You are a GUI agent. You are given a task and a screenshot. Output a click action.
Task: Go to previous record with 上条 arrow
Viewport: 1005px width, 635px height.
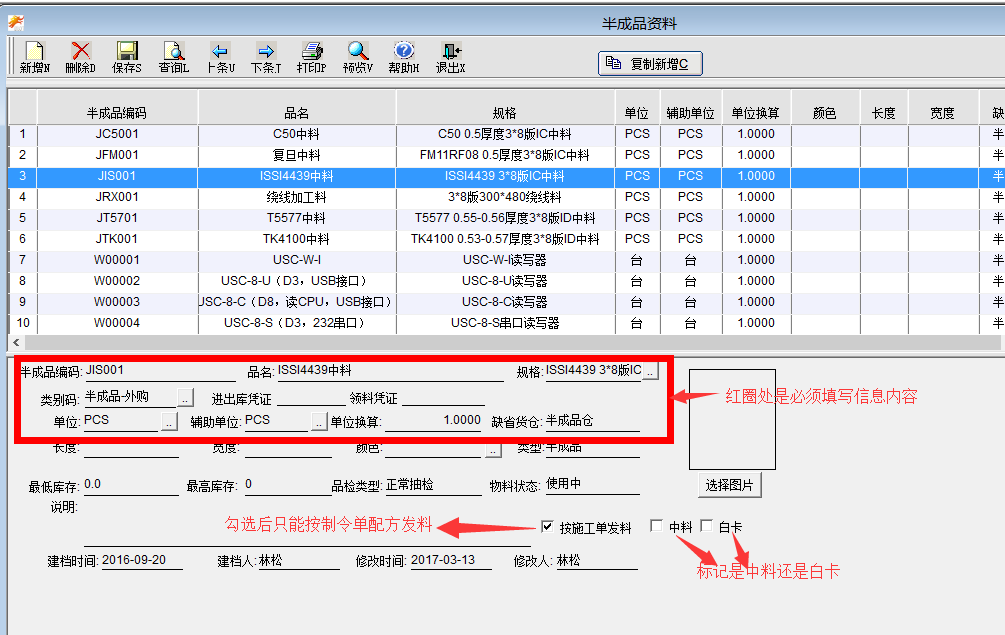coord(220,57)
